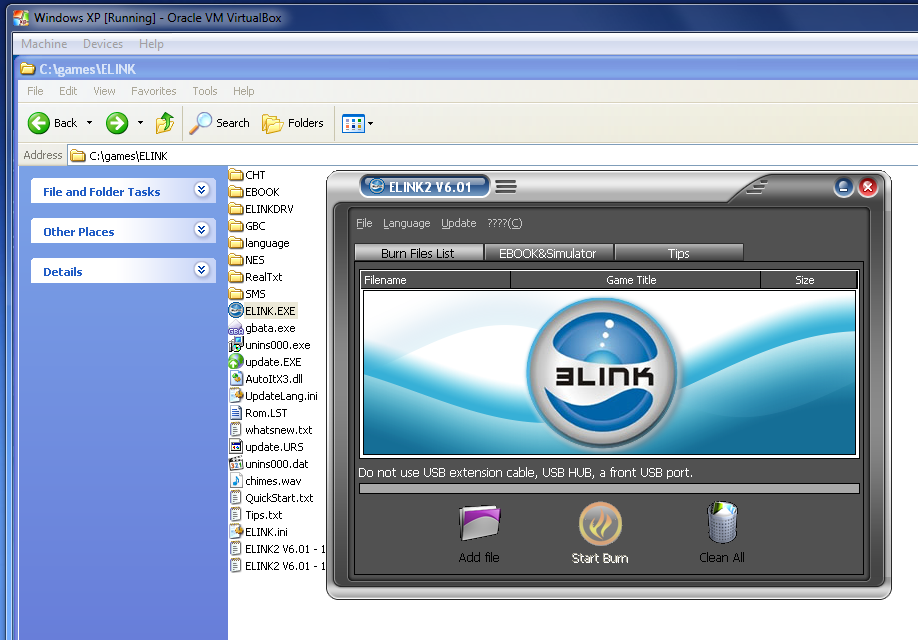The height and width of the screenshot is (640, 918).
Task: Open Explorer's Favorites menu
Action: pos(153,91)
